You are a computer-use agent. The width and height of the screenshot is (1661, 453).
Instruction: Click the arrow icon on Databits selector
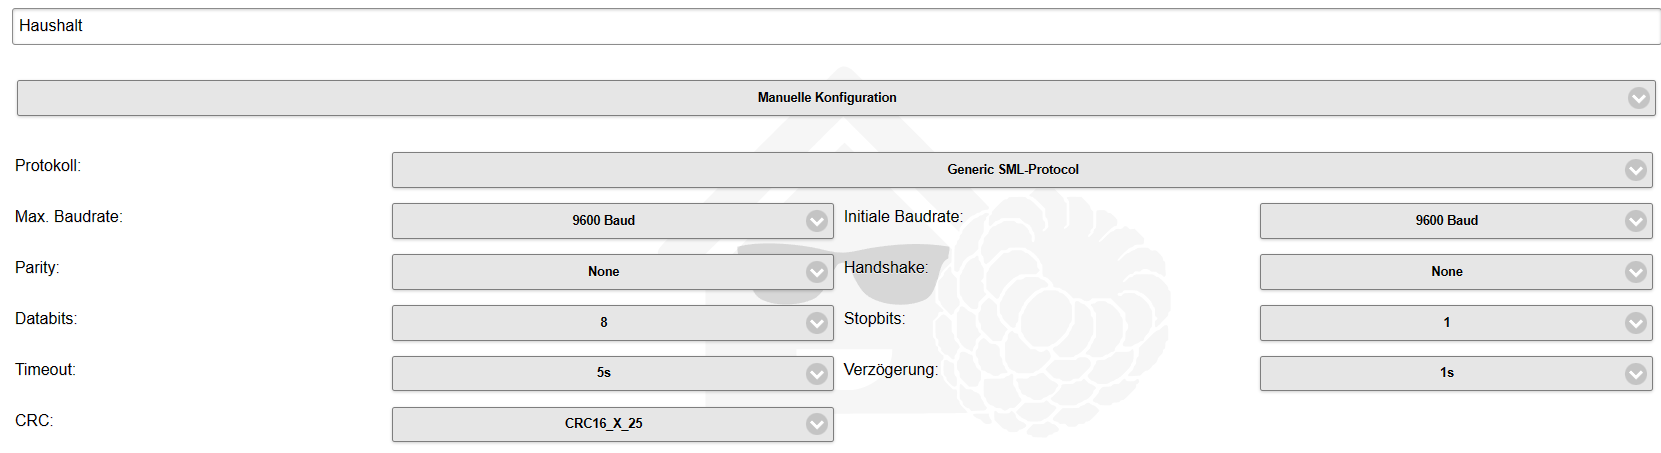click(x=817, y=323)
